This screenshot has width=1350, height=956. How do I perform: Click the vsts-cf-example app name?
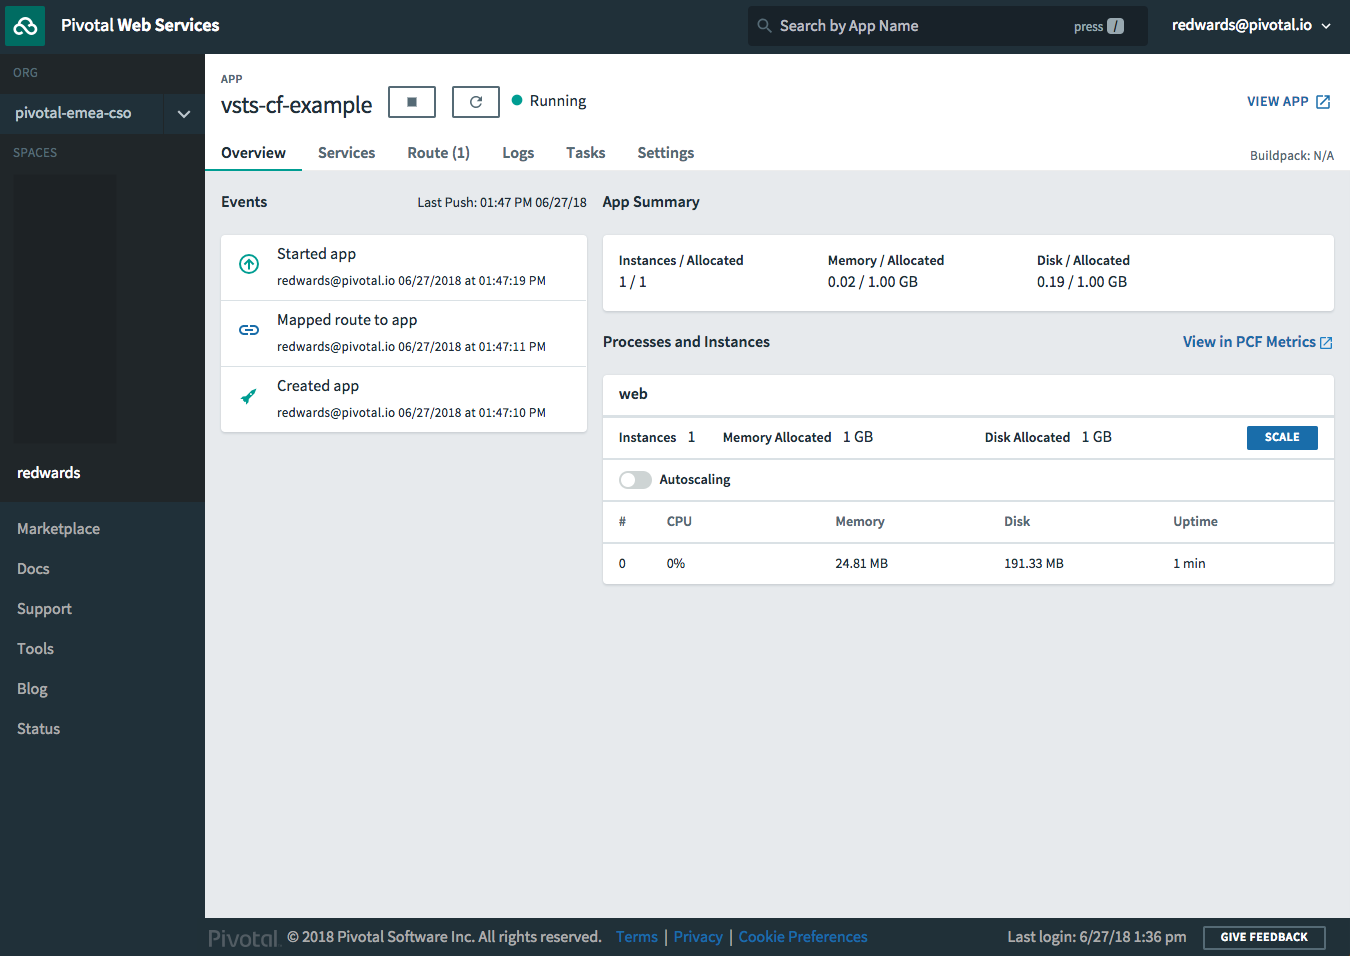[x=296, y=105]
